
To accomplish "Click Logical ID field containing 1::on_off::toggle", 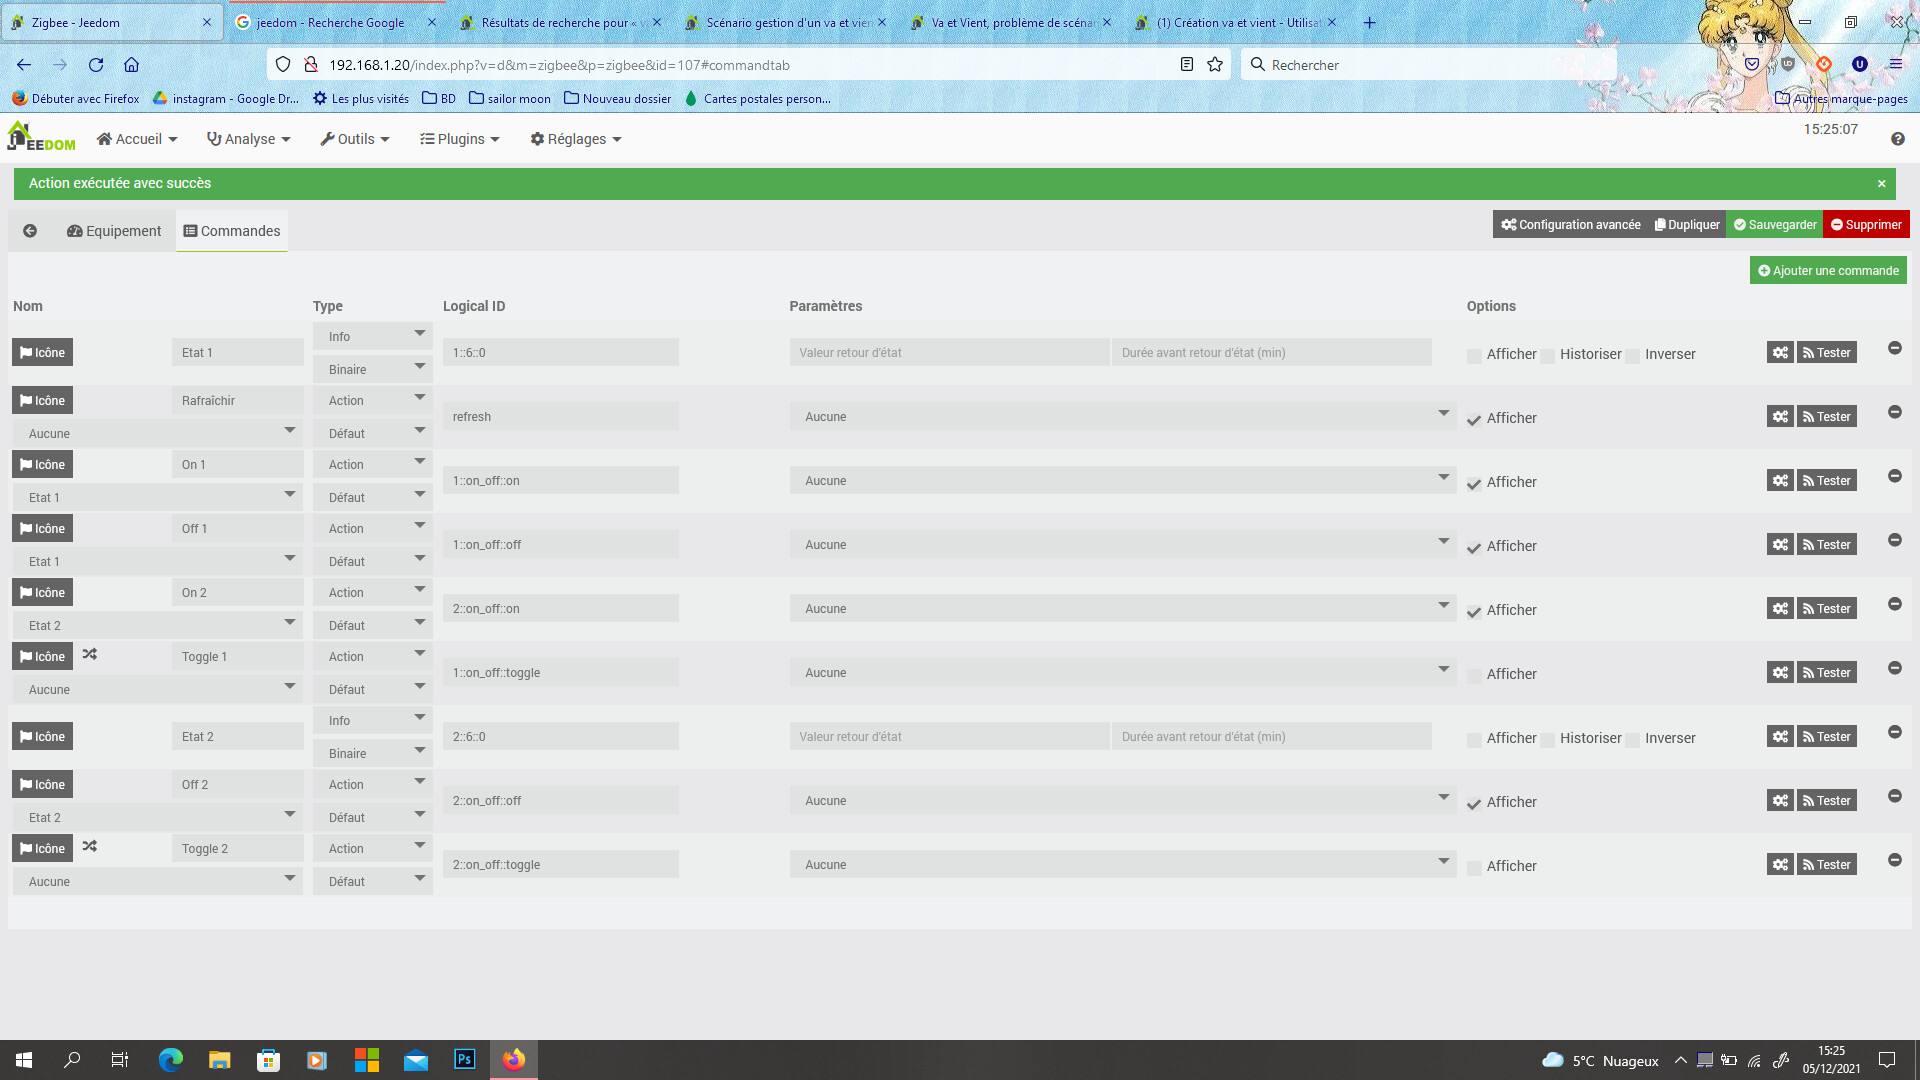I will coord(561,672).
